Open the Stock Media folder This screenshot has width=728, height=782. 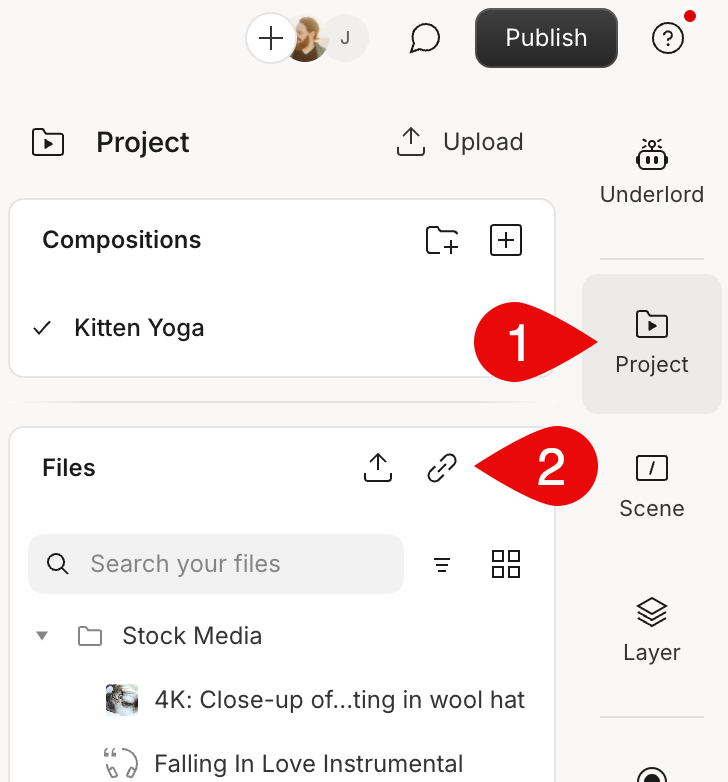[x=192, y=636]
